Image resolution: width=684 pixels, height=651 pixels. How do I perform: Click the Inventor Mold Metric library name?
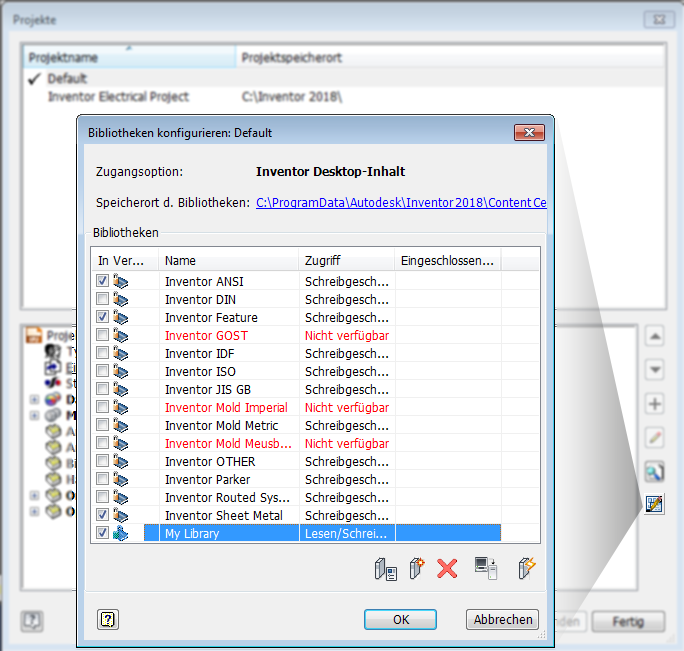coord(222,425)
